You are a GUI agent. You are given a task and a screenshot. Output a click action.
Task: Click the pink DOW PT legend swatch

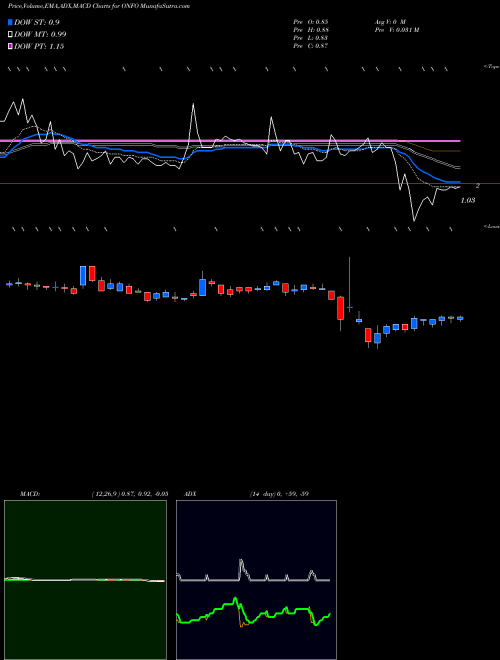click(x=10, y=46)
